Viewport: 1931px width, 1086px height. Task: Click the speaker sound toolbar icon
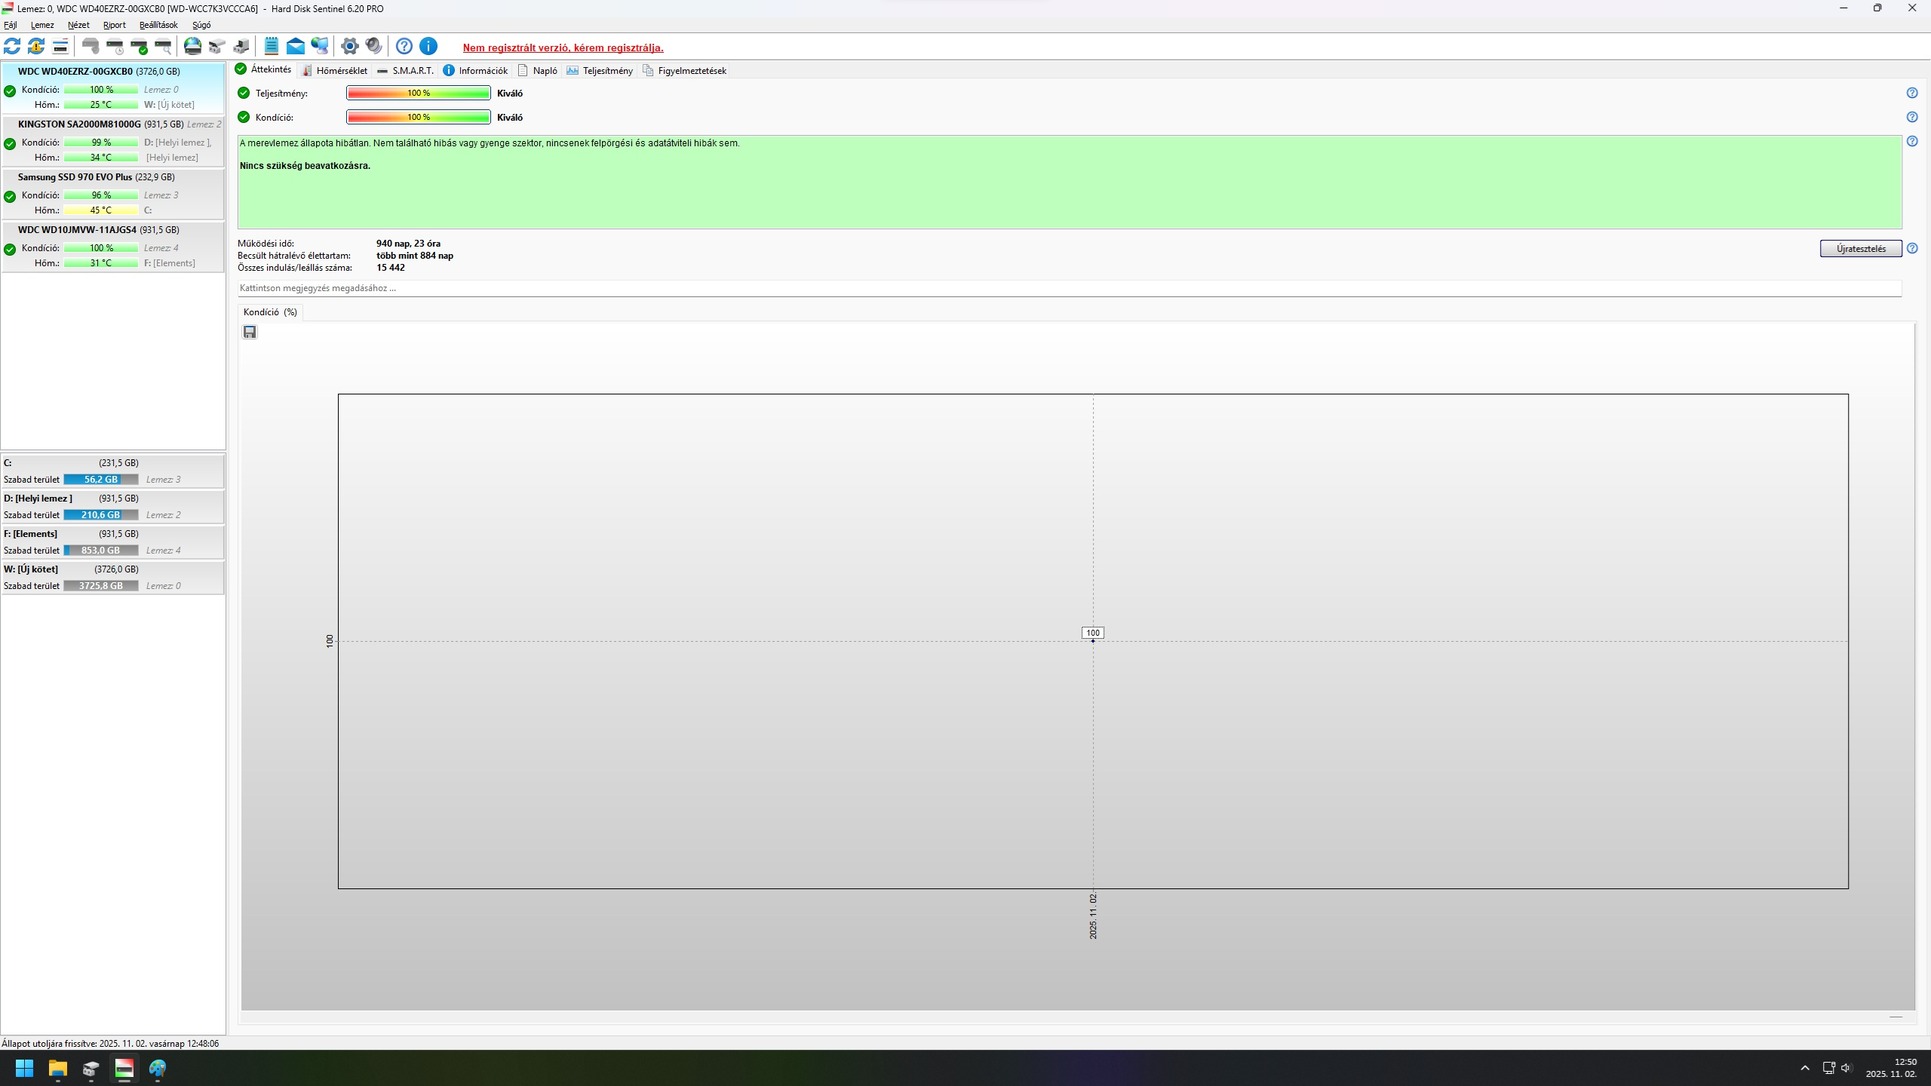[373, 46]
